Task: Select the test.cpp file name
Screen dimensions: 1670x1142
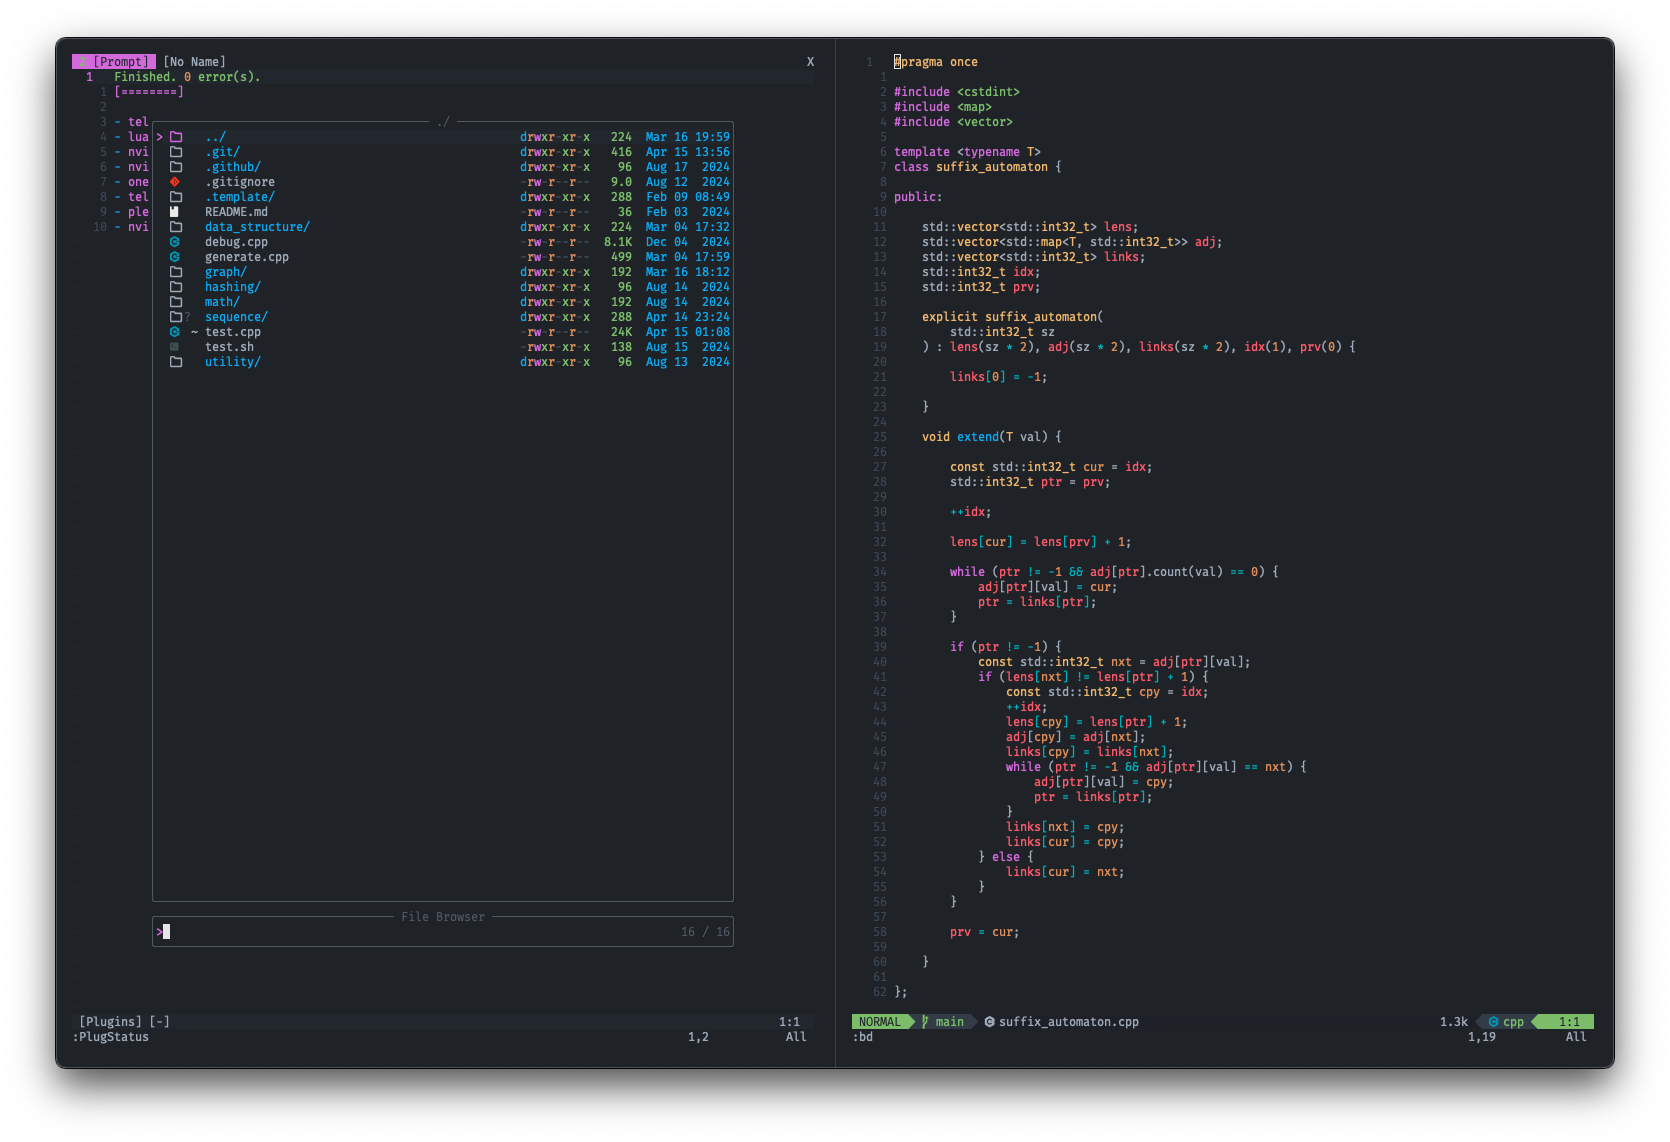Action: 233,332
